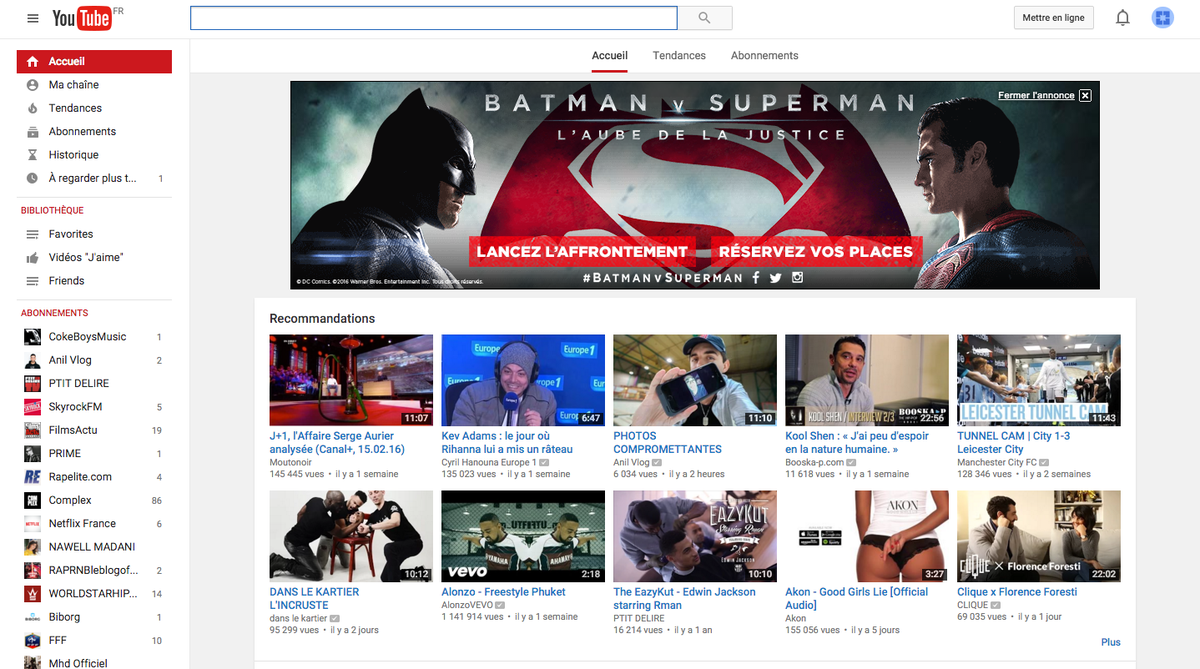This screenshot has width=1200, height=669.
Task: Select the Accueil tab at the top
Action: [610, 56]
